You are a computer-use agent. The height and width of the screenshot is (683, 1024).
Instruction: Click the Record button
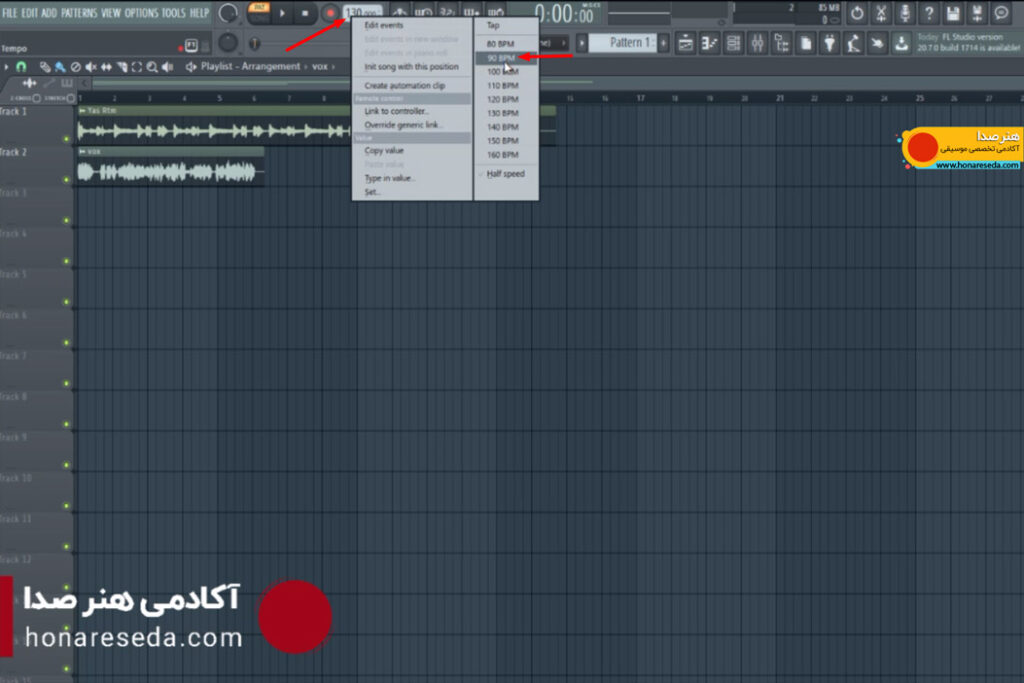click(330, 13)
